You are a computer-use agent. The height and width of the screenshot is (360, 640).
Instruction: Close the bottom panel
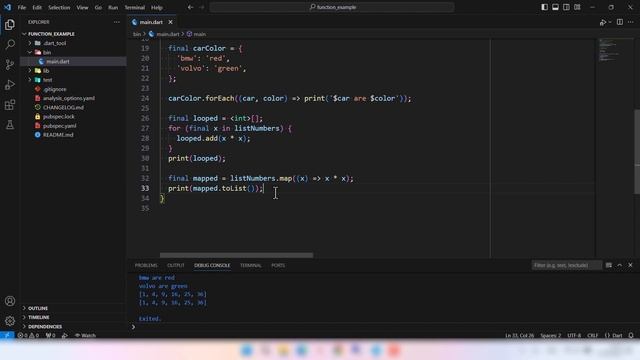[x=630, y=265]
